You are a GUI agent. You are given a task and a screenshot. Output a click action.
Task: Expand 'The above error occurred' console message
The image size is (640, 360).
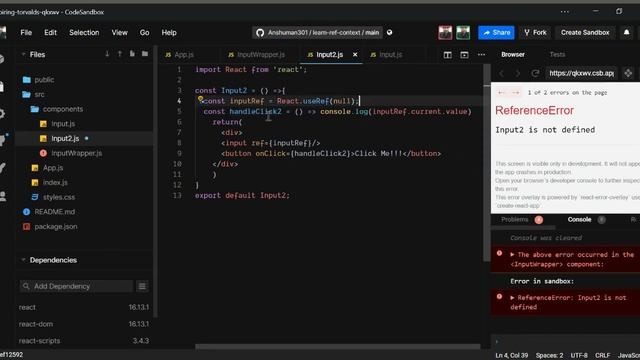pyautogui.click(x=512, y=255)
